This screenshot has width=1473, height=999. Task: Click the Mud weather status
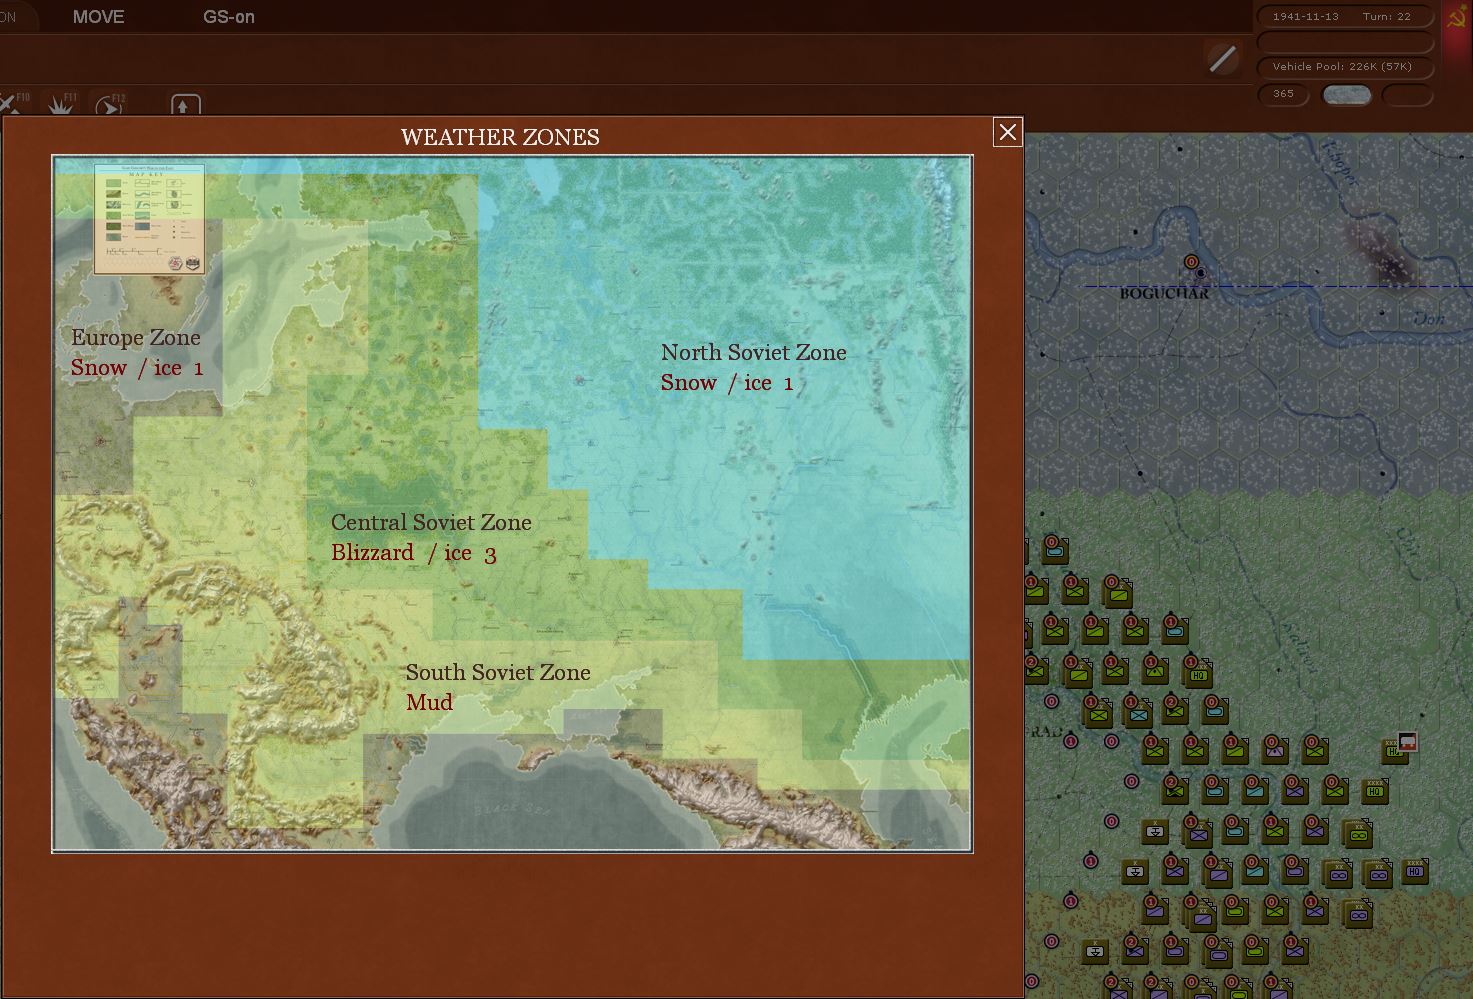coord(429,703)
